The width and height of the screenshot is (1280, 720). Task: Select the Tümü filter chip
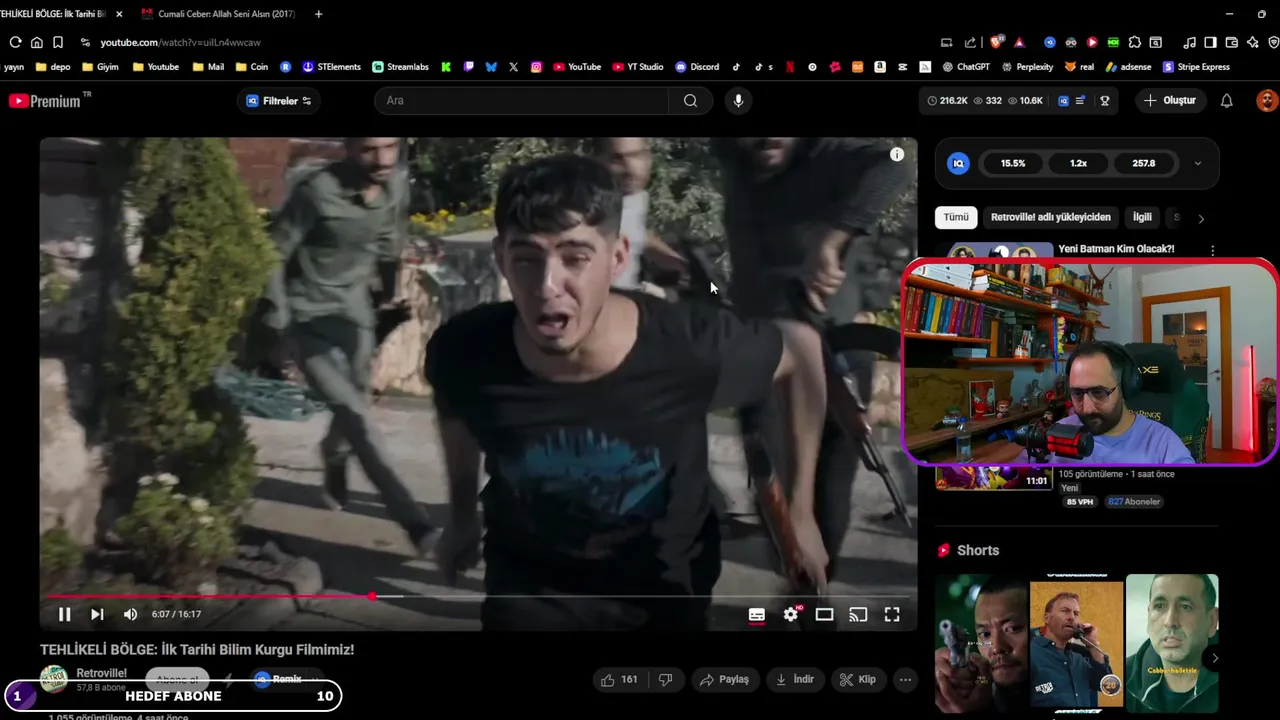click(x=956, y=217)
